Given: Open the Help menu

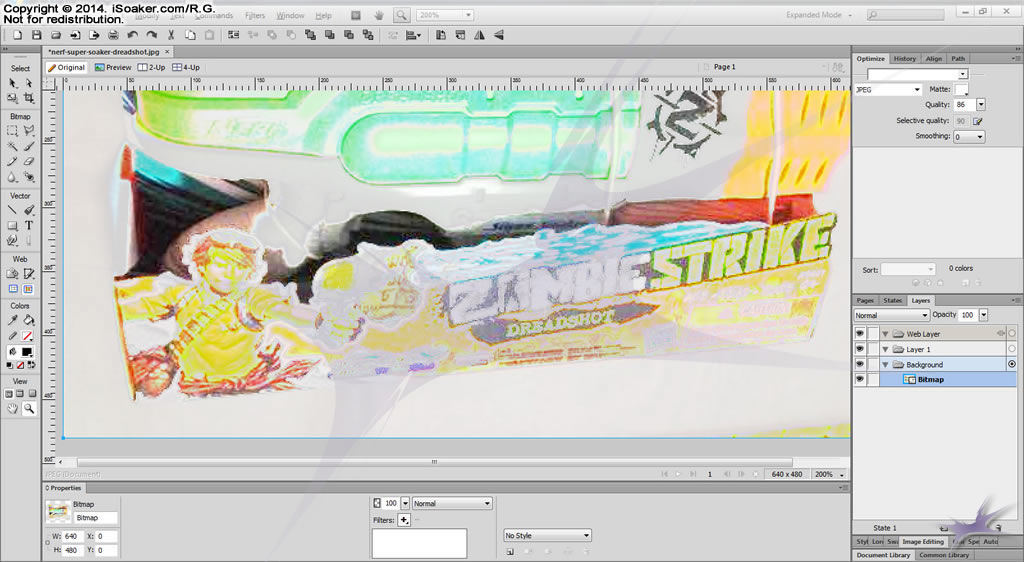Looking at the screenshot, I should click(323, 15).
